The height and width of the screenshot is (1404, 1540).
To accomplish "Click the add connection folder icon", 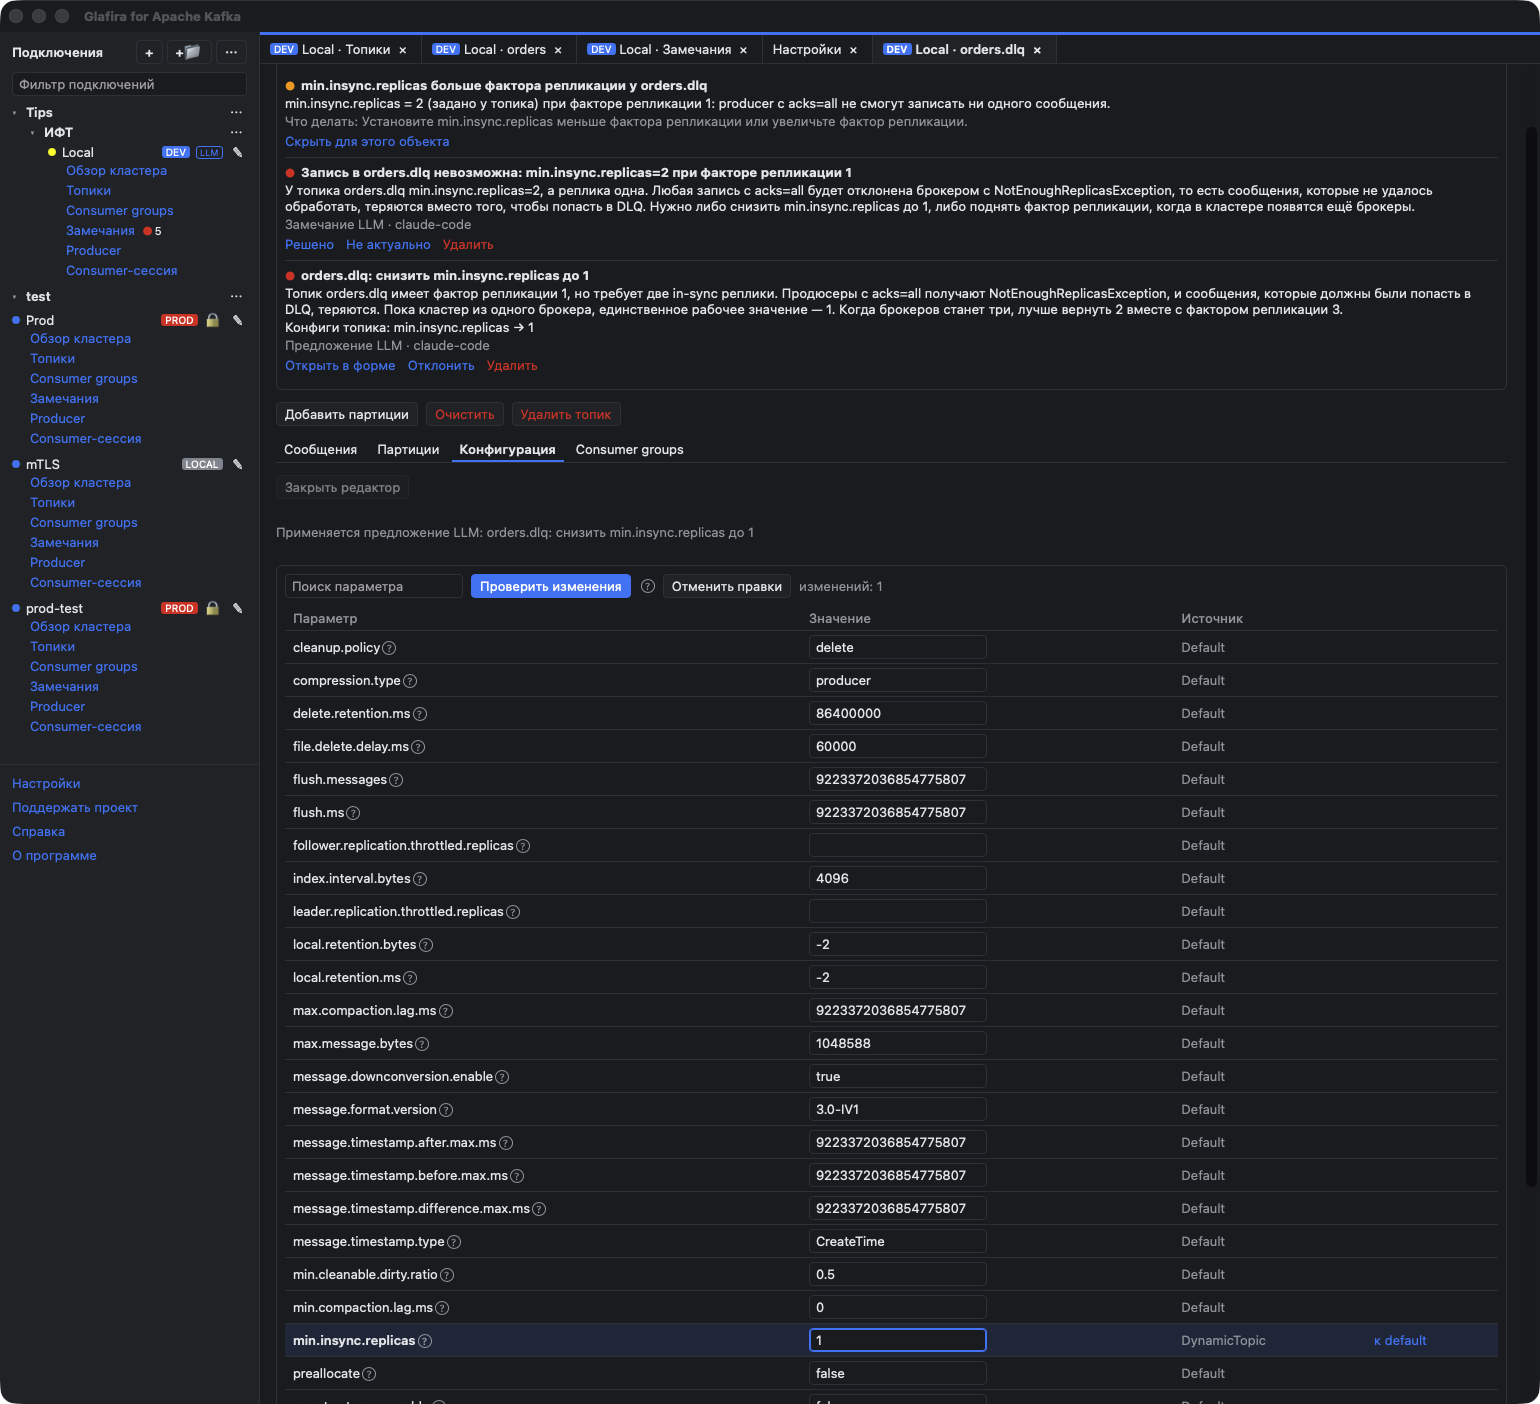I will point(188,53).
